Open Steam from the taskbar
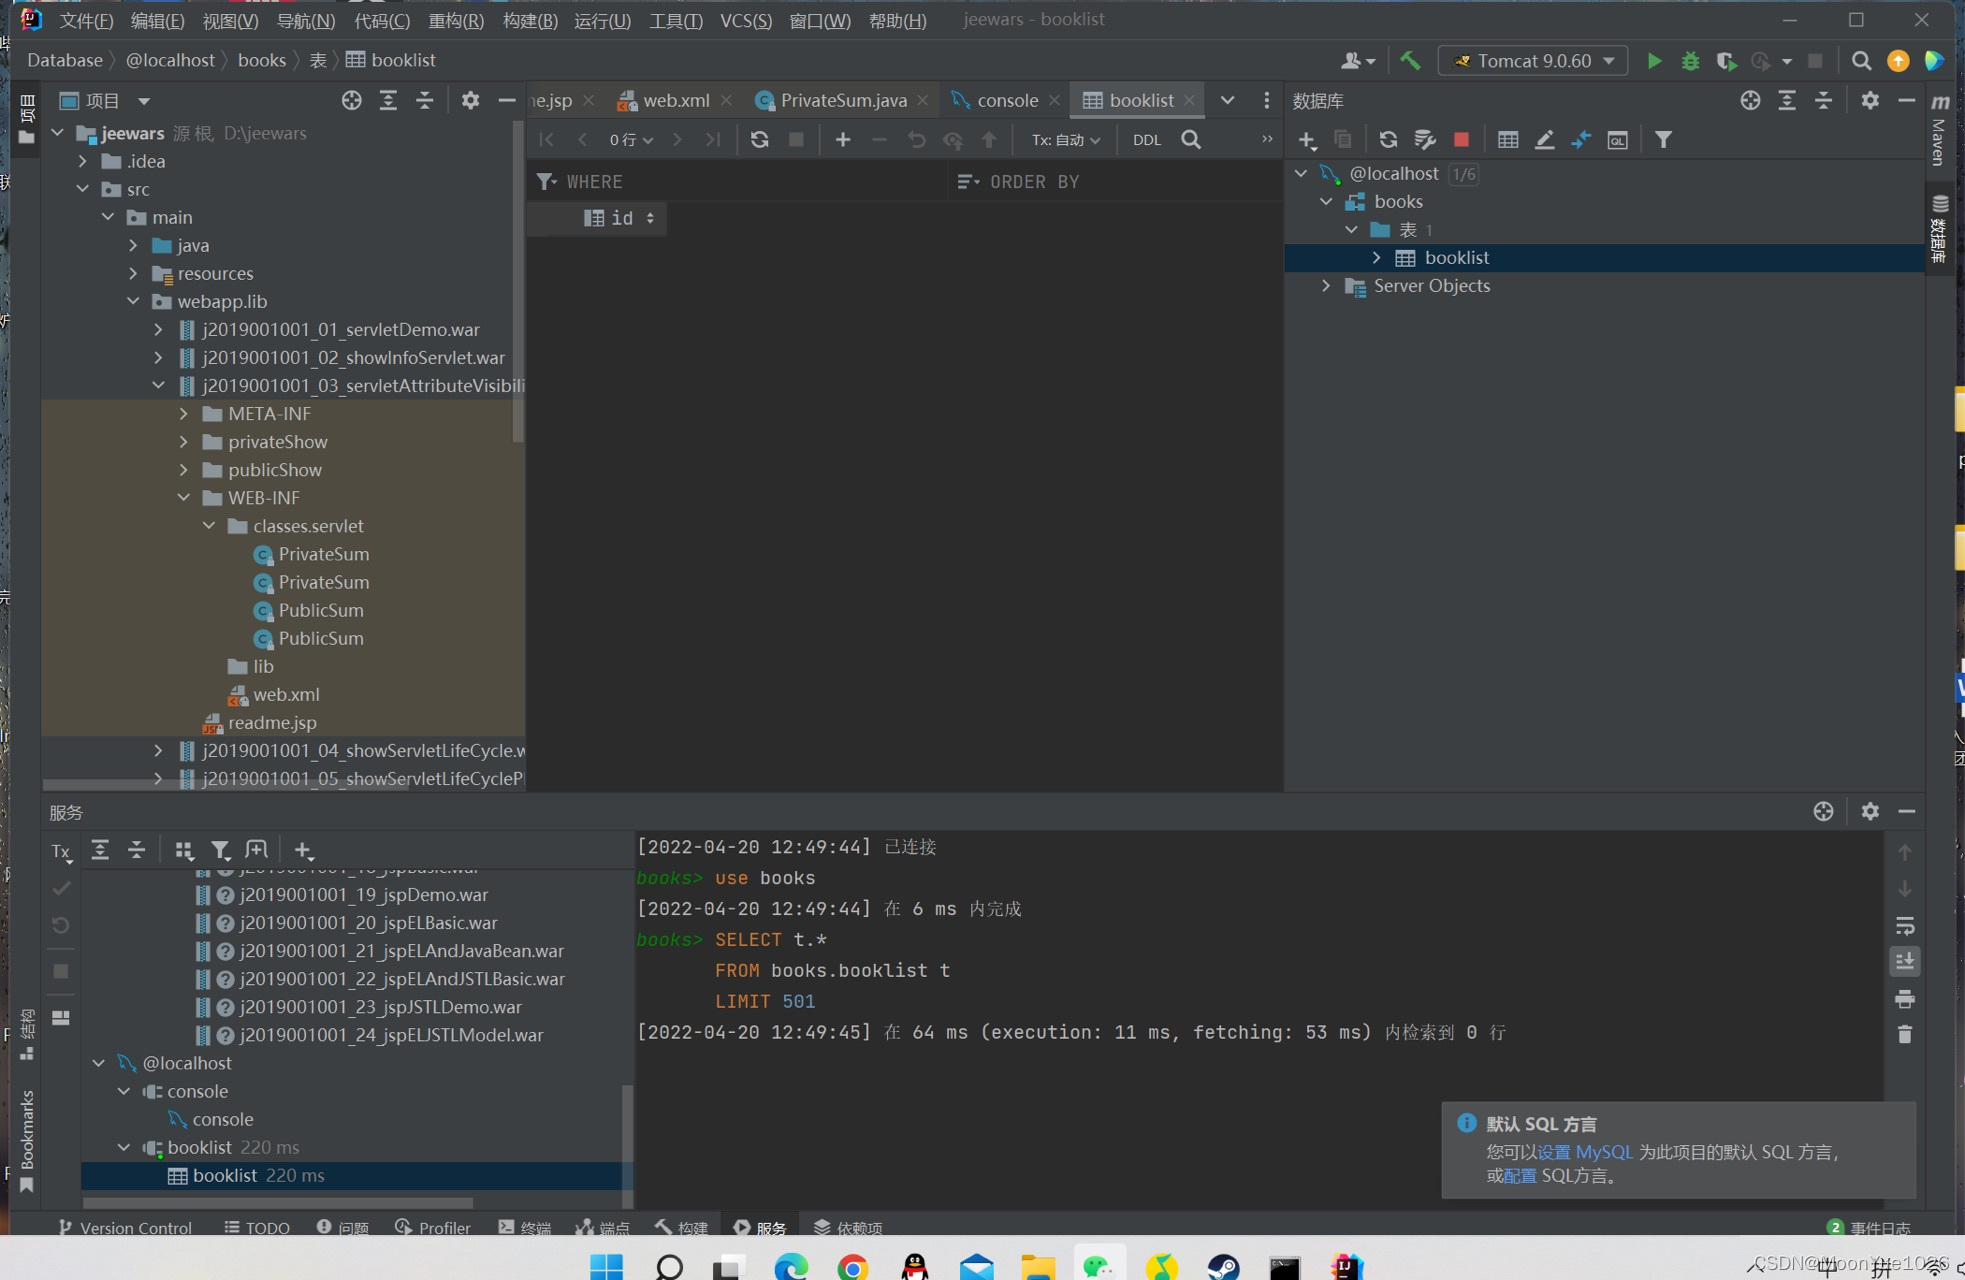 (1222, 1267)
